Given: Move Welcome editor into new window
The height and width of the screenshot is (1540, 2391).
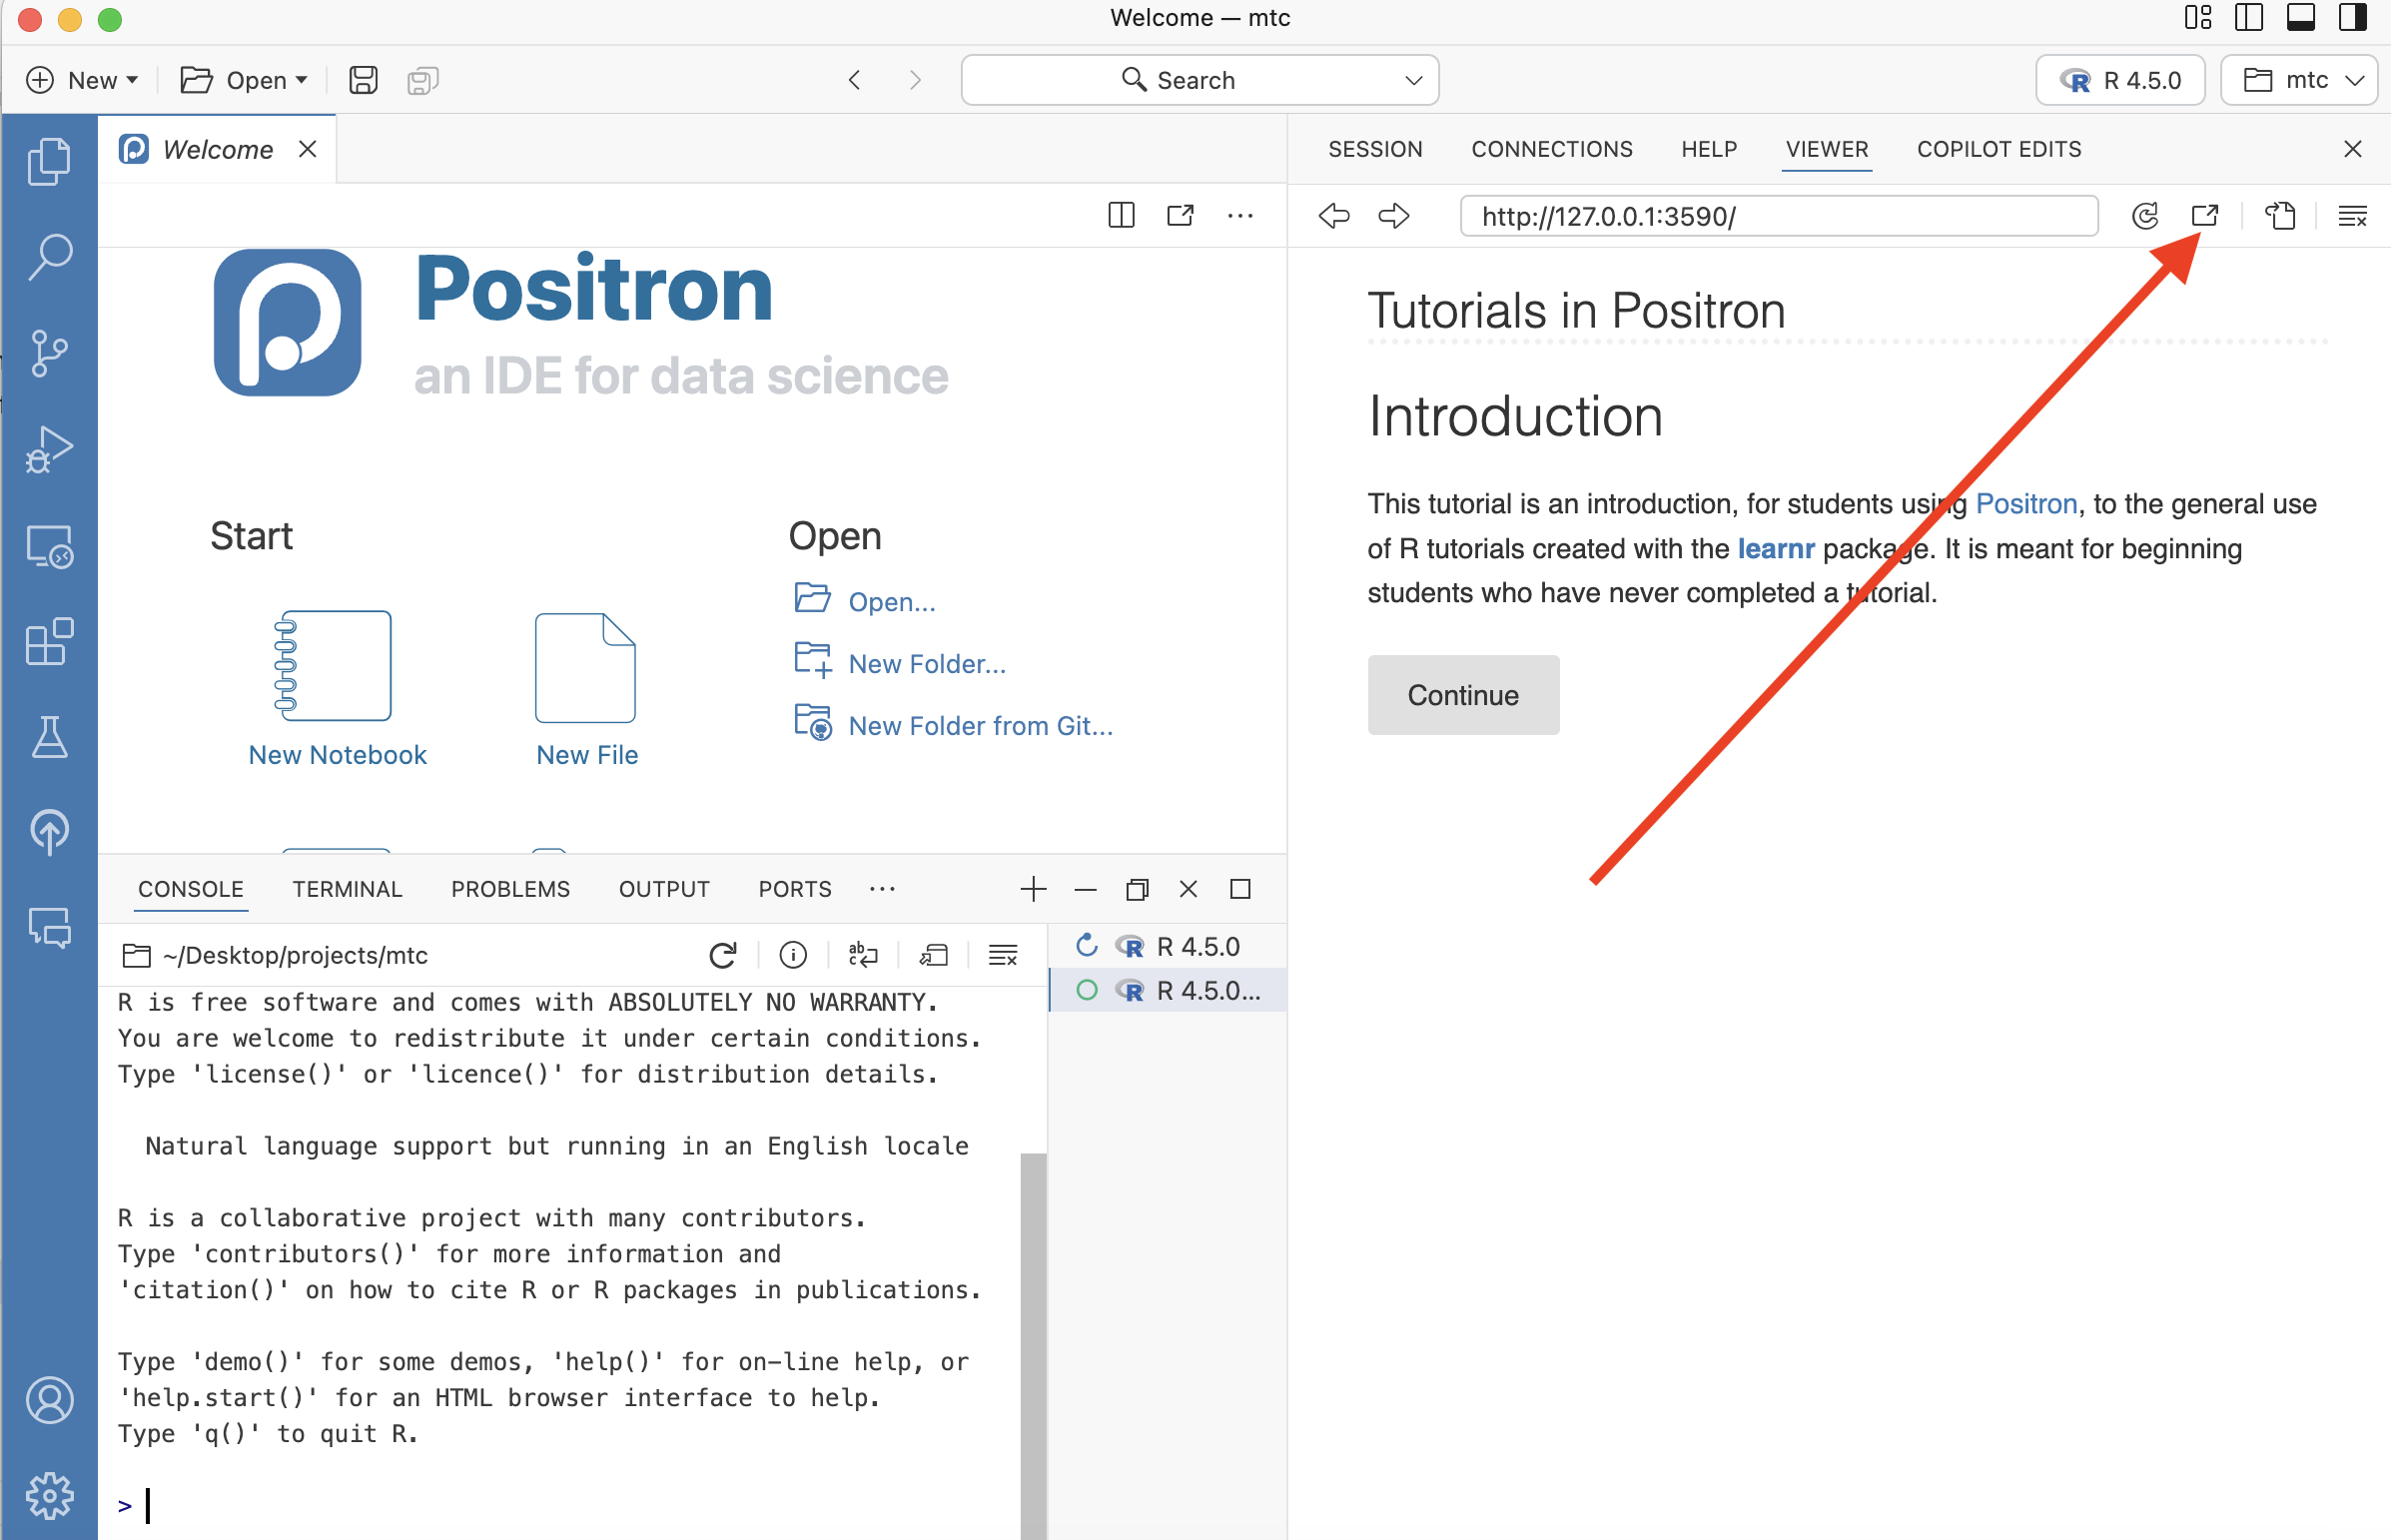Looking at the screenshot, I should point(1180,216).
